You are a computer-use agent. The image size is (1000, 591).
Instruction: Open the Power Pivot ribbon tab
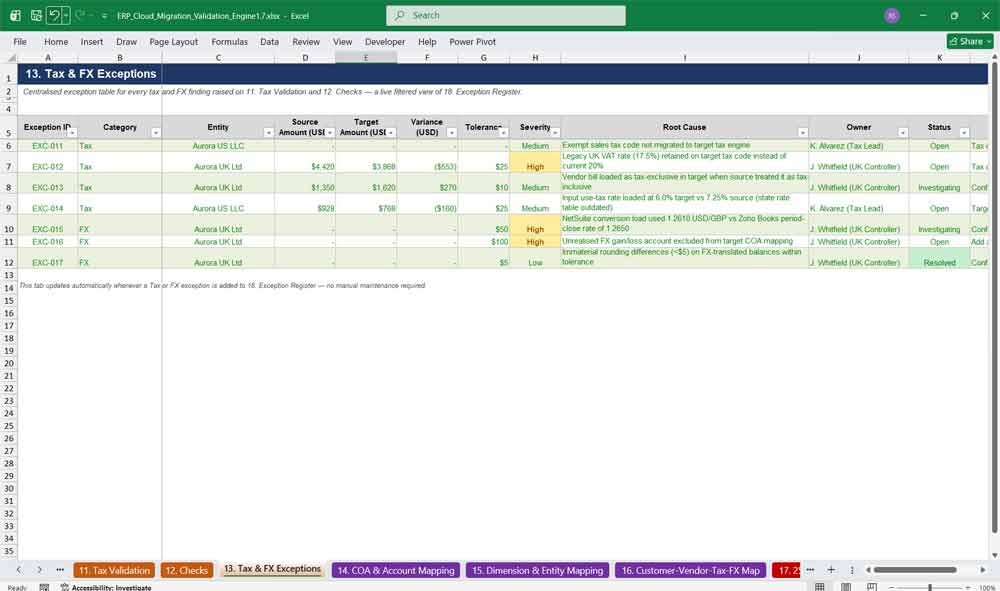(x=473, y=41)
